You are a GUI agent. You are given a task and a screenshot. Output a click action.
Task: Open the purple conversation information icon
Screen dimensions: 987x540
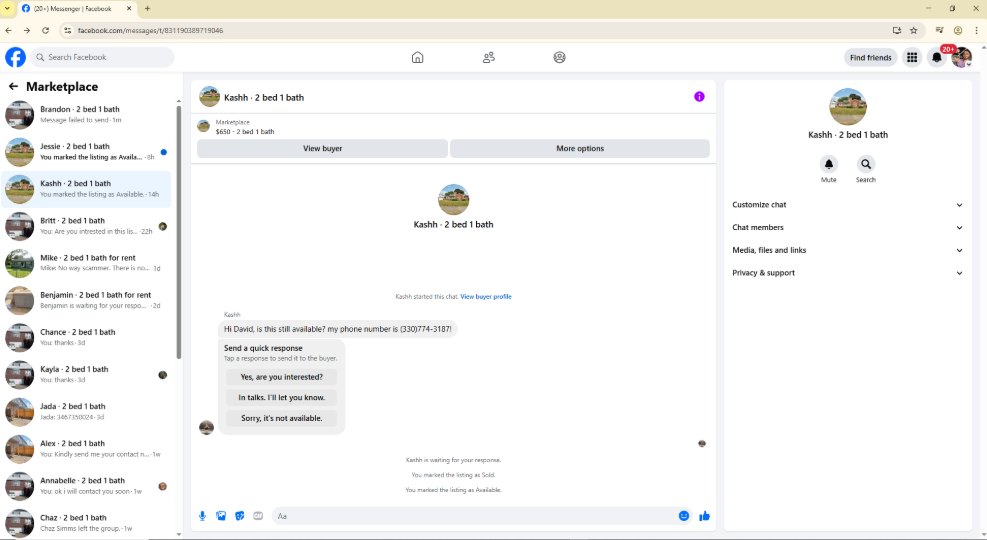699,96
